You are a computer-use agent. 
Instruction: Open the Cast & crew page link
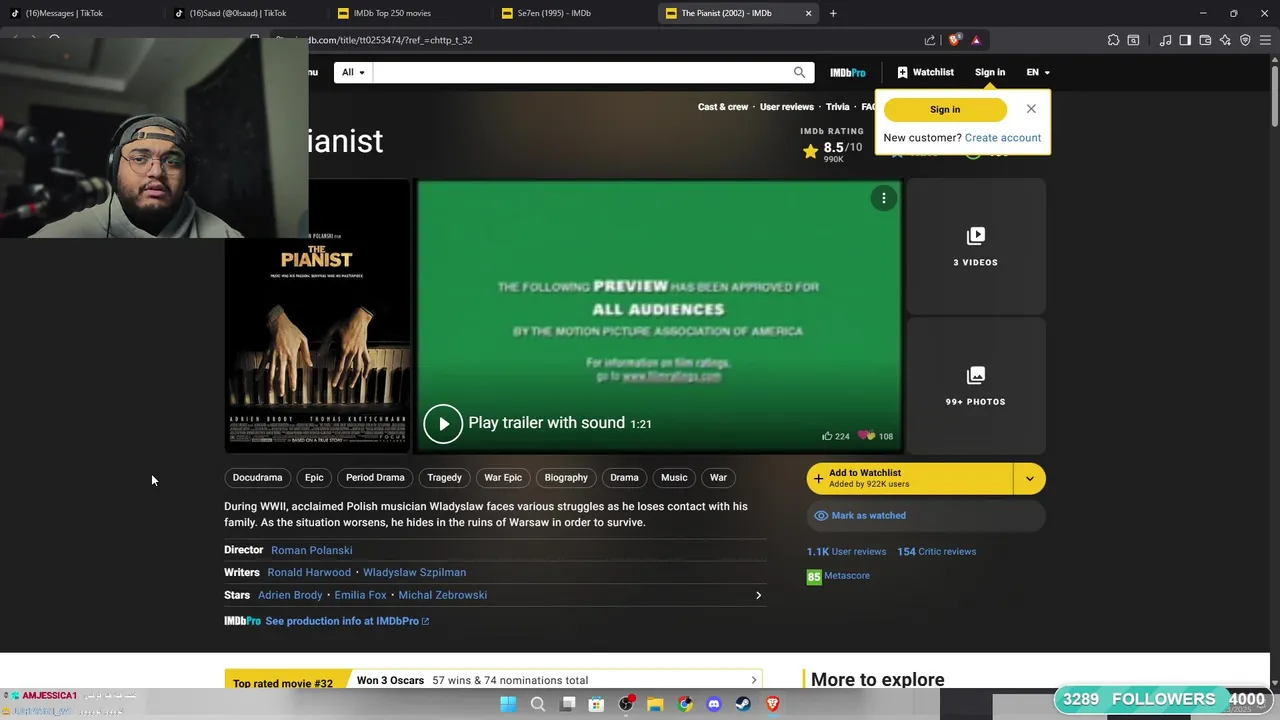coord(723,107)
